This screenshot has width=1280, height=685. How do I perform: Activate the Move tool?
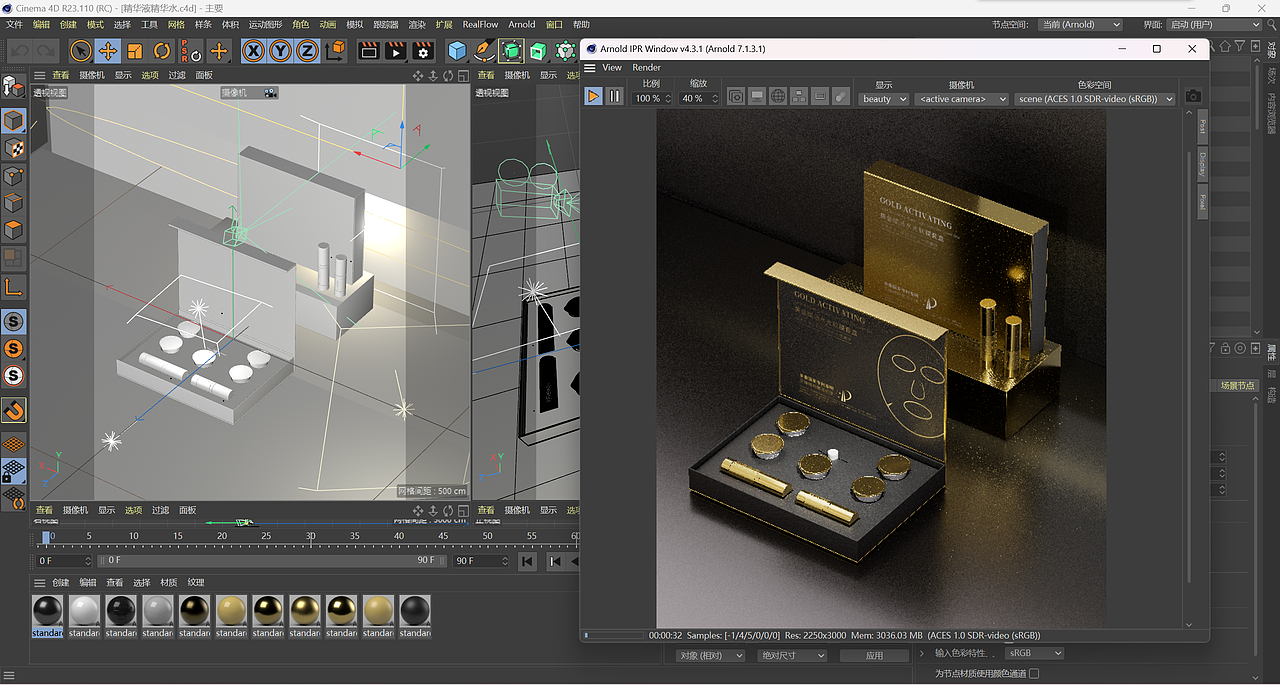(107, 51)
